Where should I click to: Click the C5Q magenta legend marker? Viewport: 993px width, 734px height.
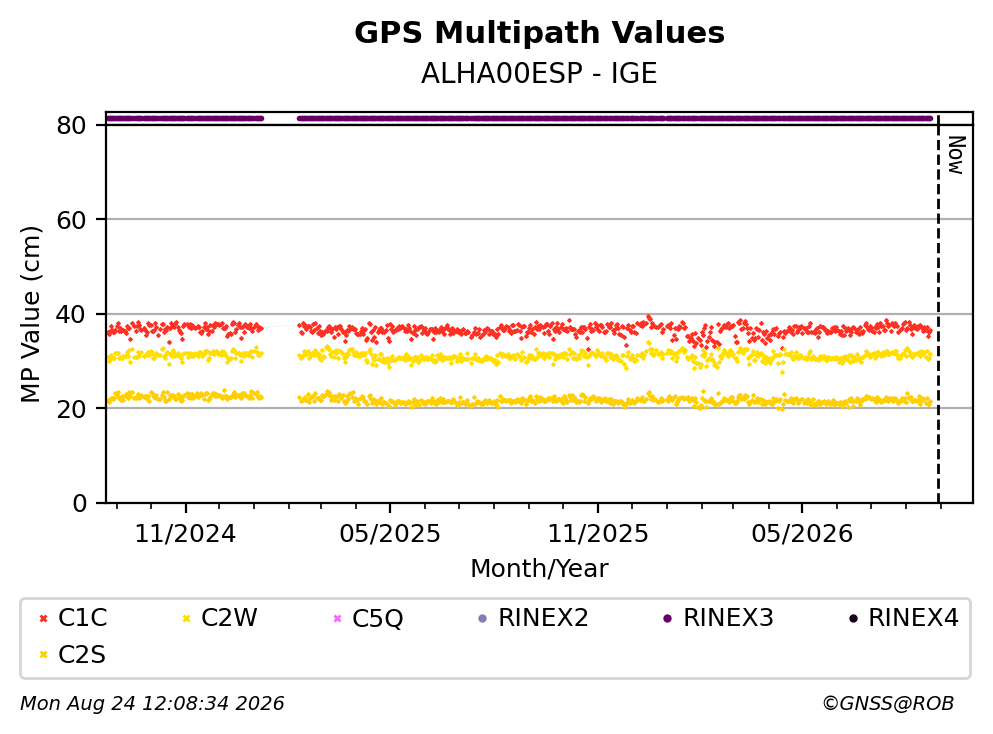[337, 618]
